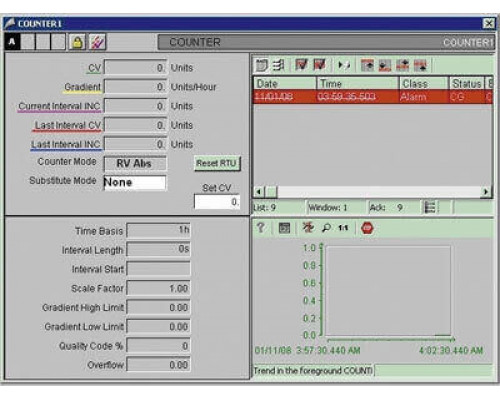Click the Set CV input field
Viewport: 500px width, 400px height.
(x=217, y=202)
